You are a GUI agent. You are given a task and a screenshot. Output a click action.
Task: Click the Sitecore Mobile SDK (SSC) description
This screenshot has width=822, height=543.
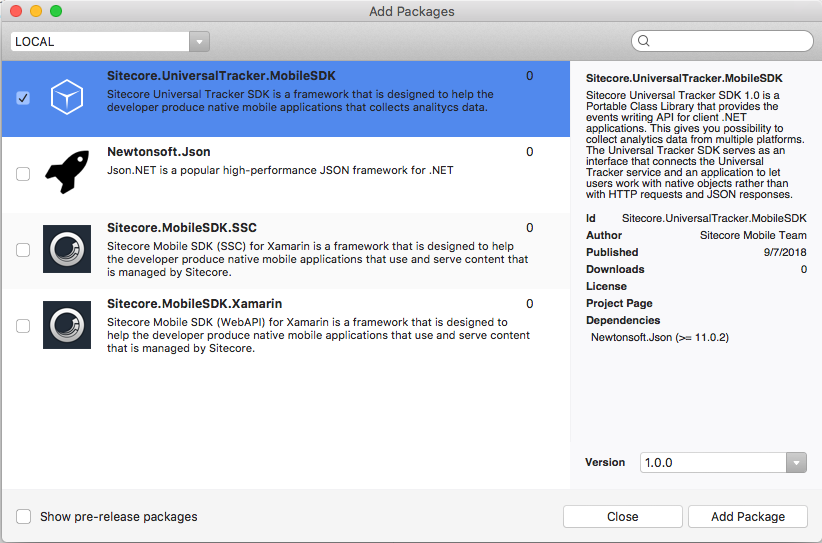tap(318, 259)
